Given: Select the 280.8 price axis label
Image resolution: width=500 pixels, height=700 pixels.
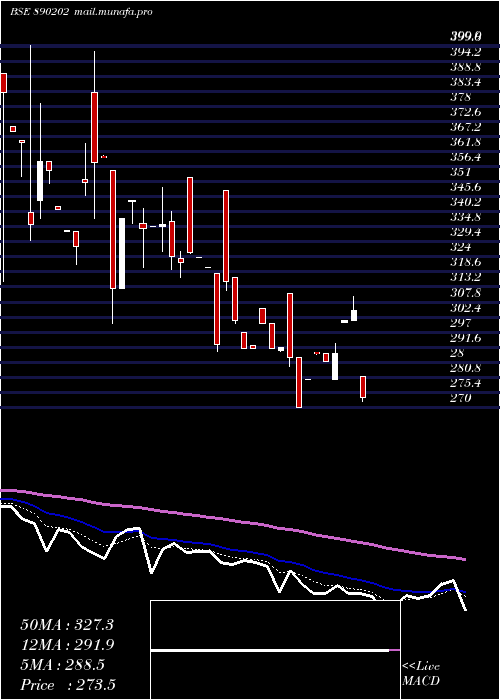Looking at the screenshot, I should (465, 368).
